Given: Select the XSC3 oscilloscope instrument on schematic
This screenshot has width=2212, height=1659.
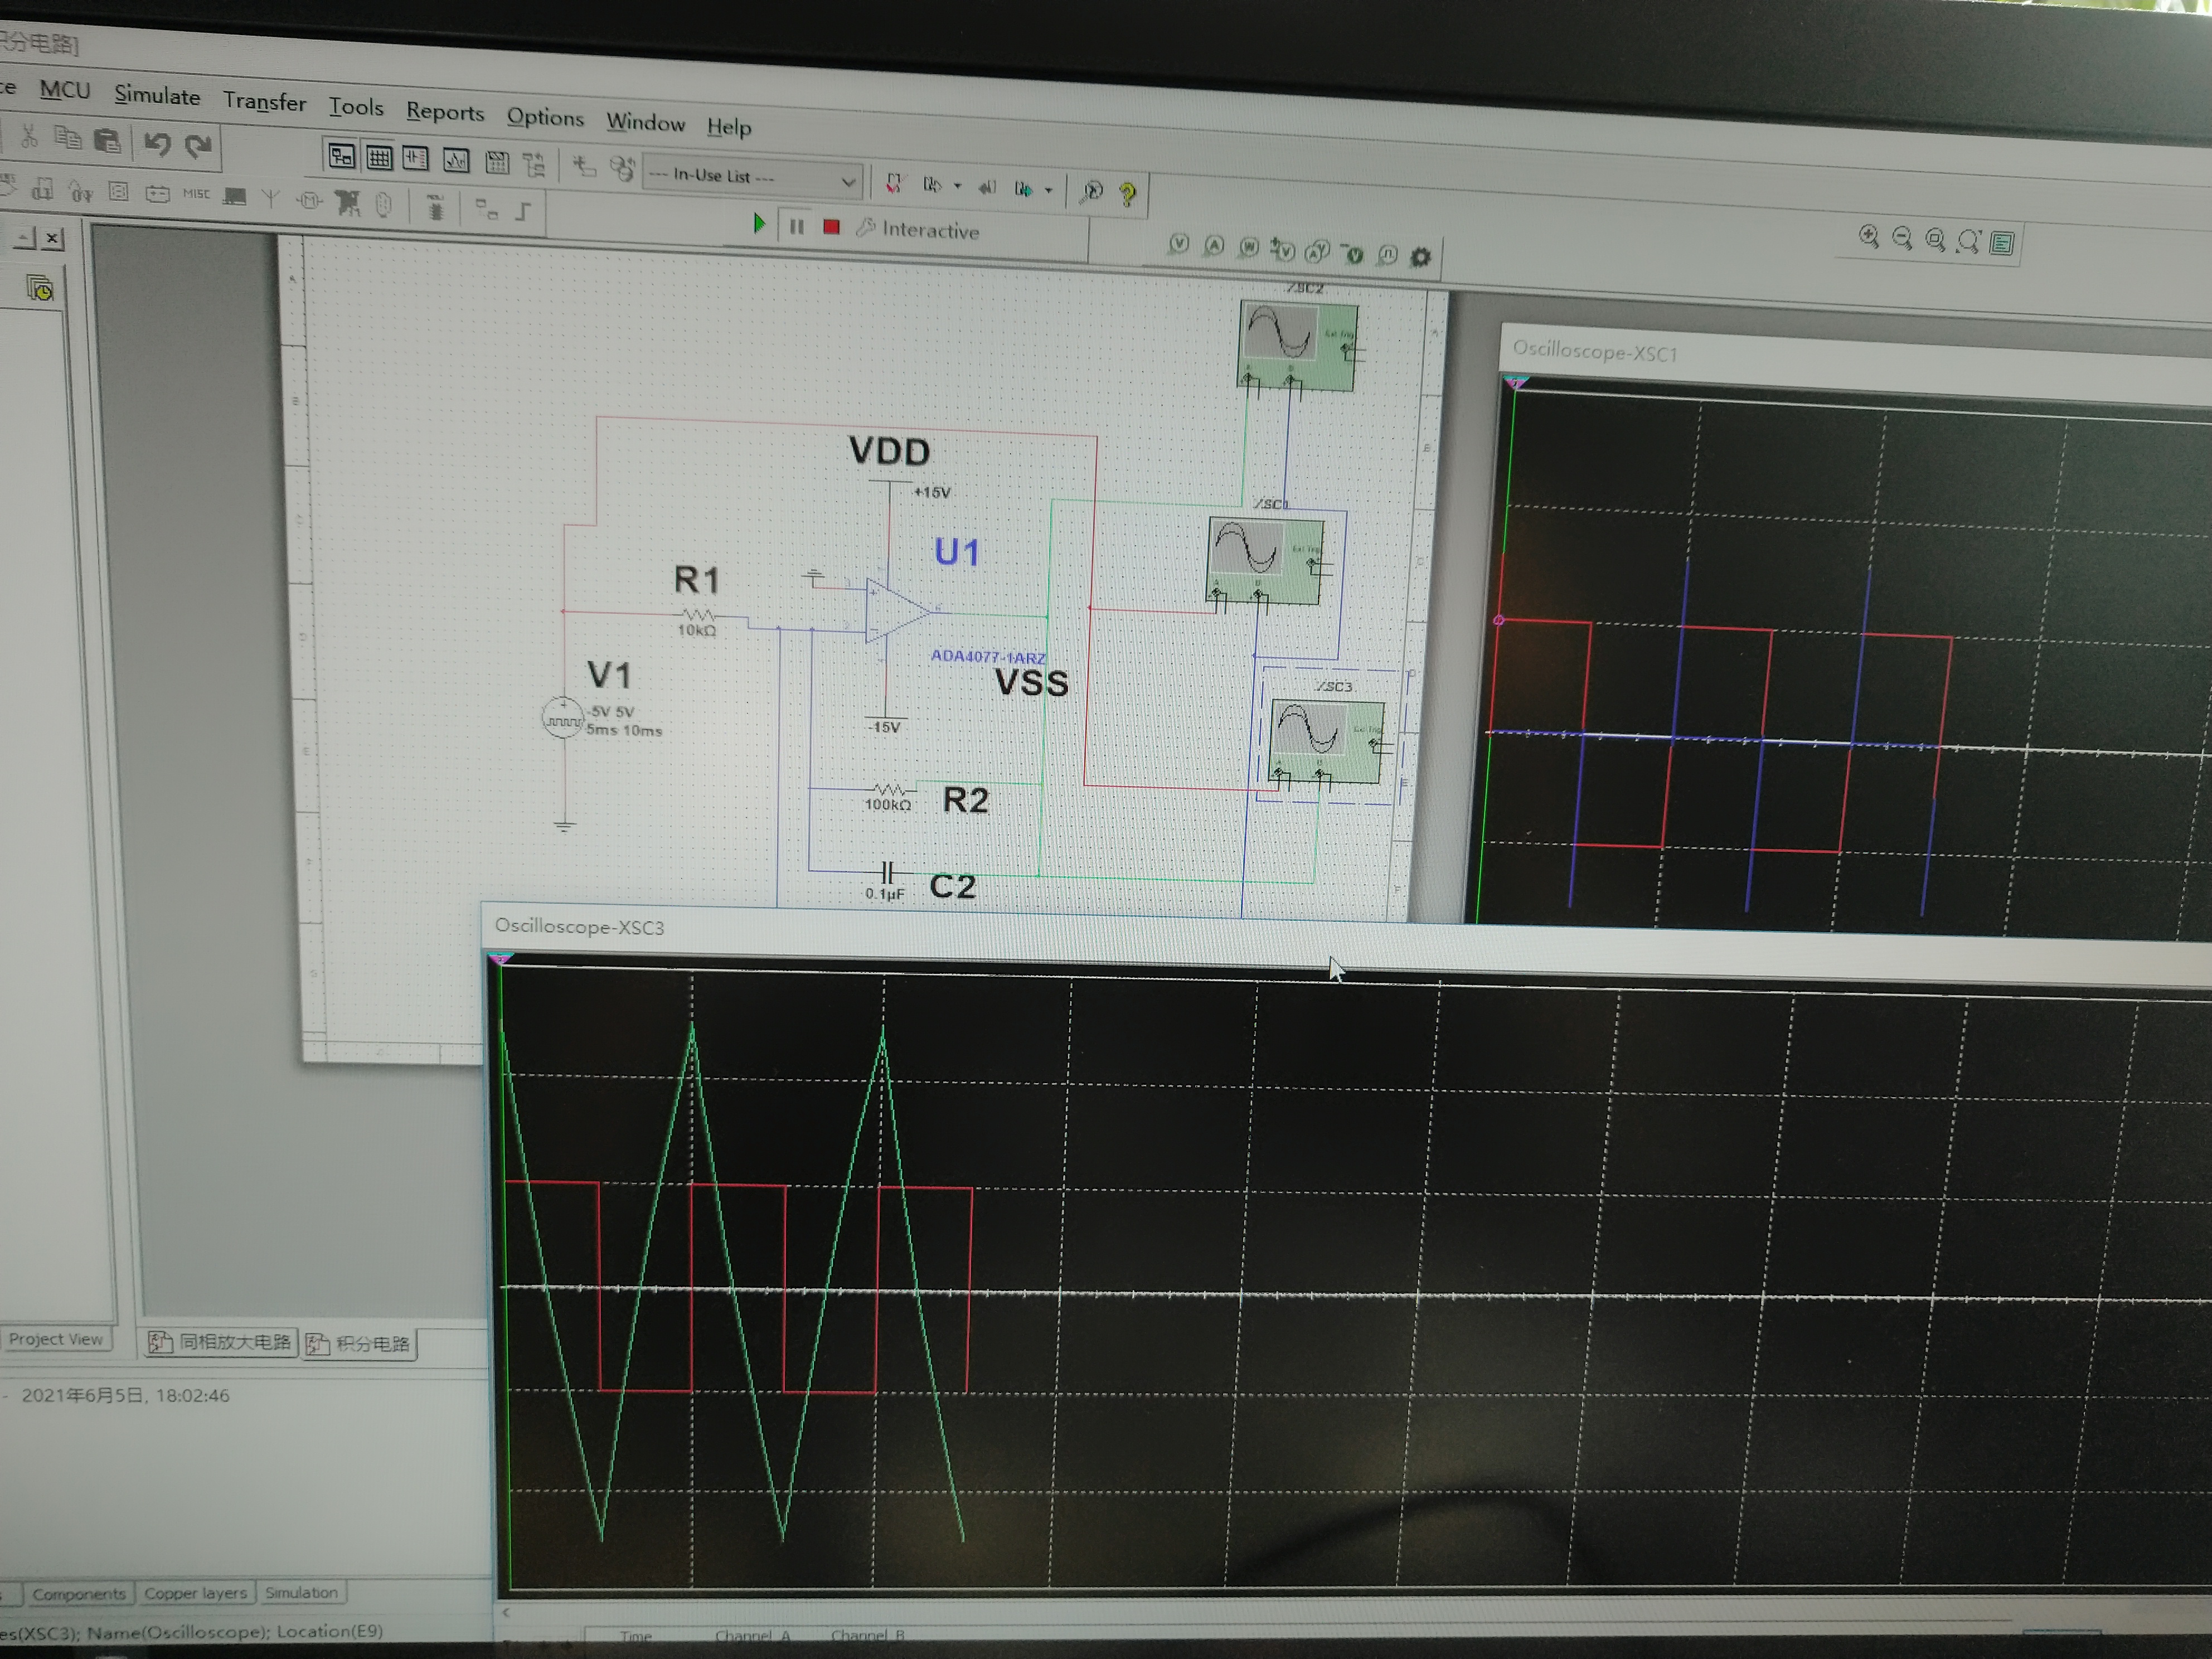Looking at the screenshot, I should pyautogui.click(x=1327, y=740).
